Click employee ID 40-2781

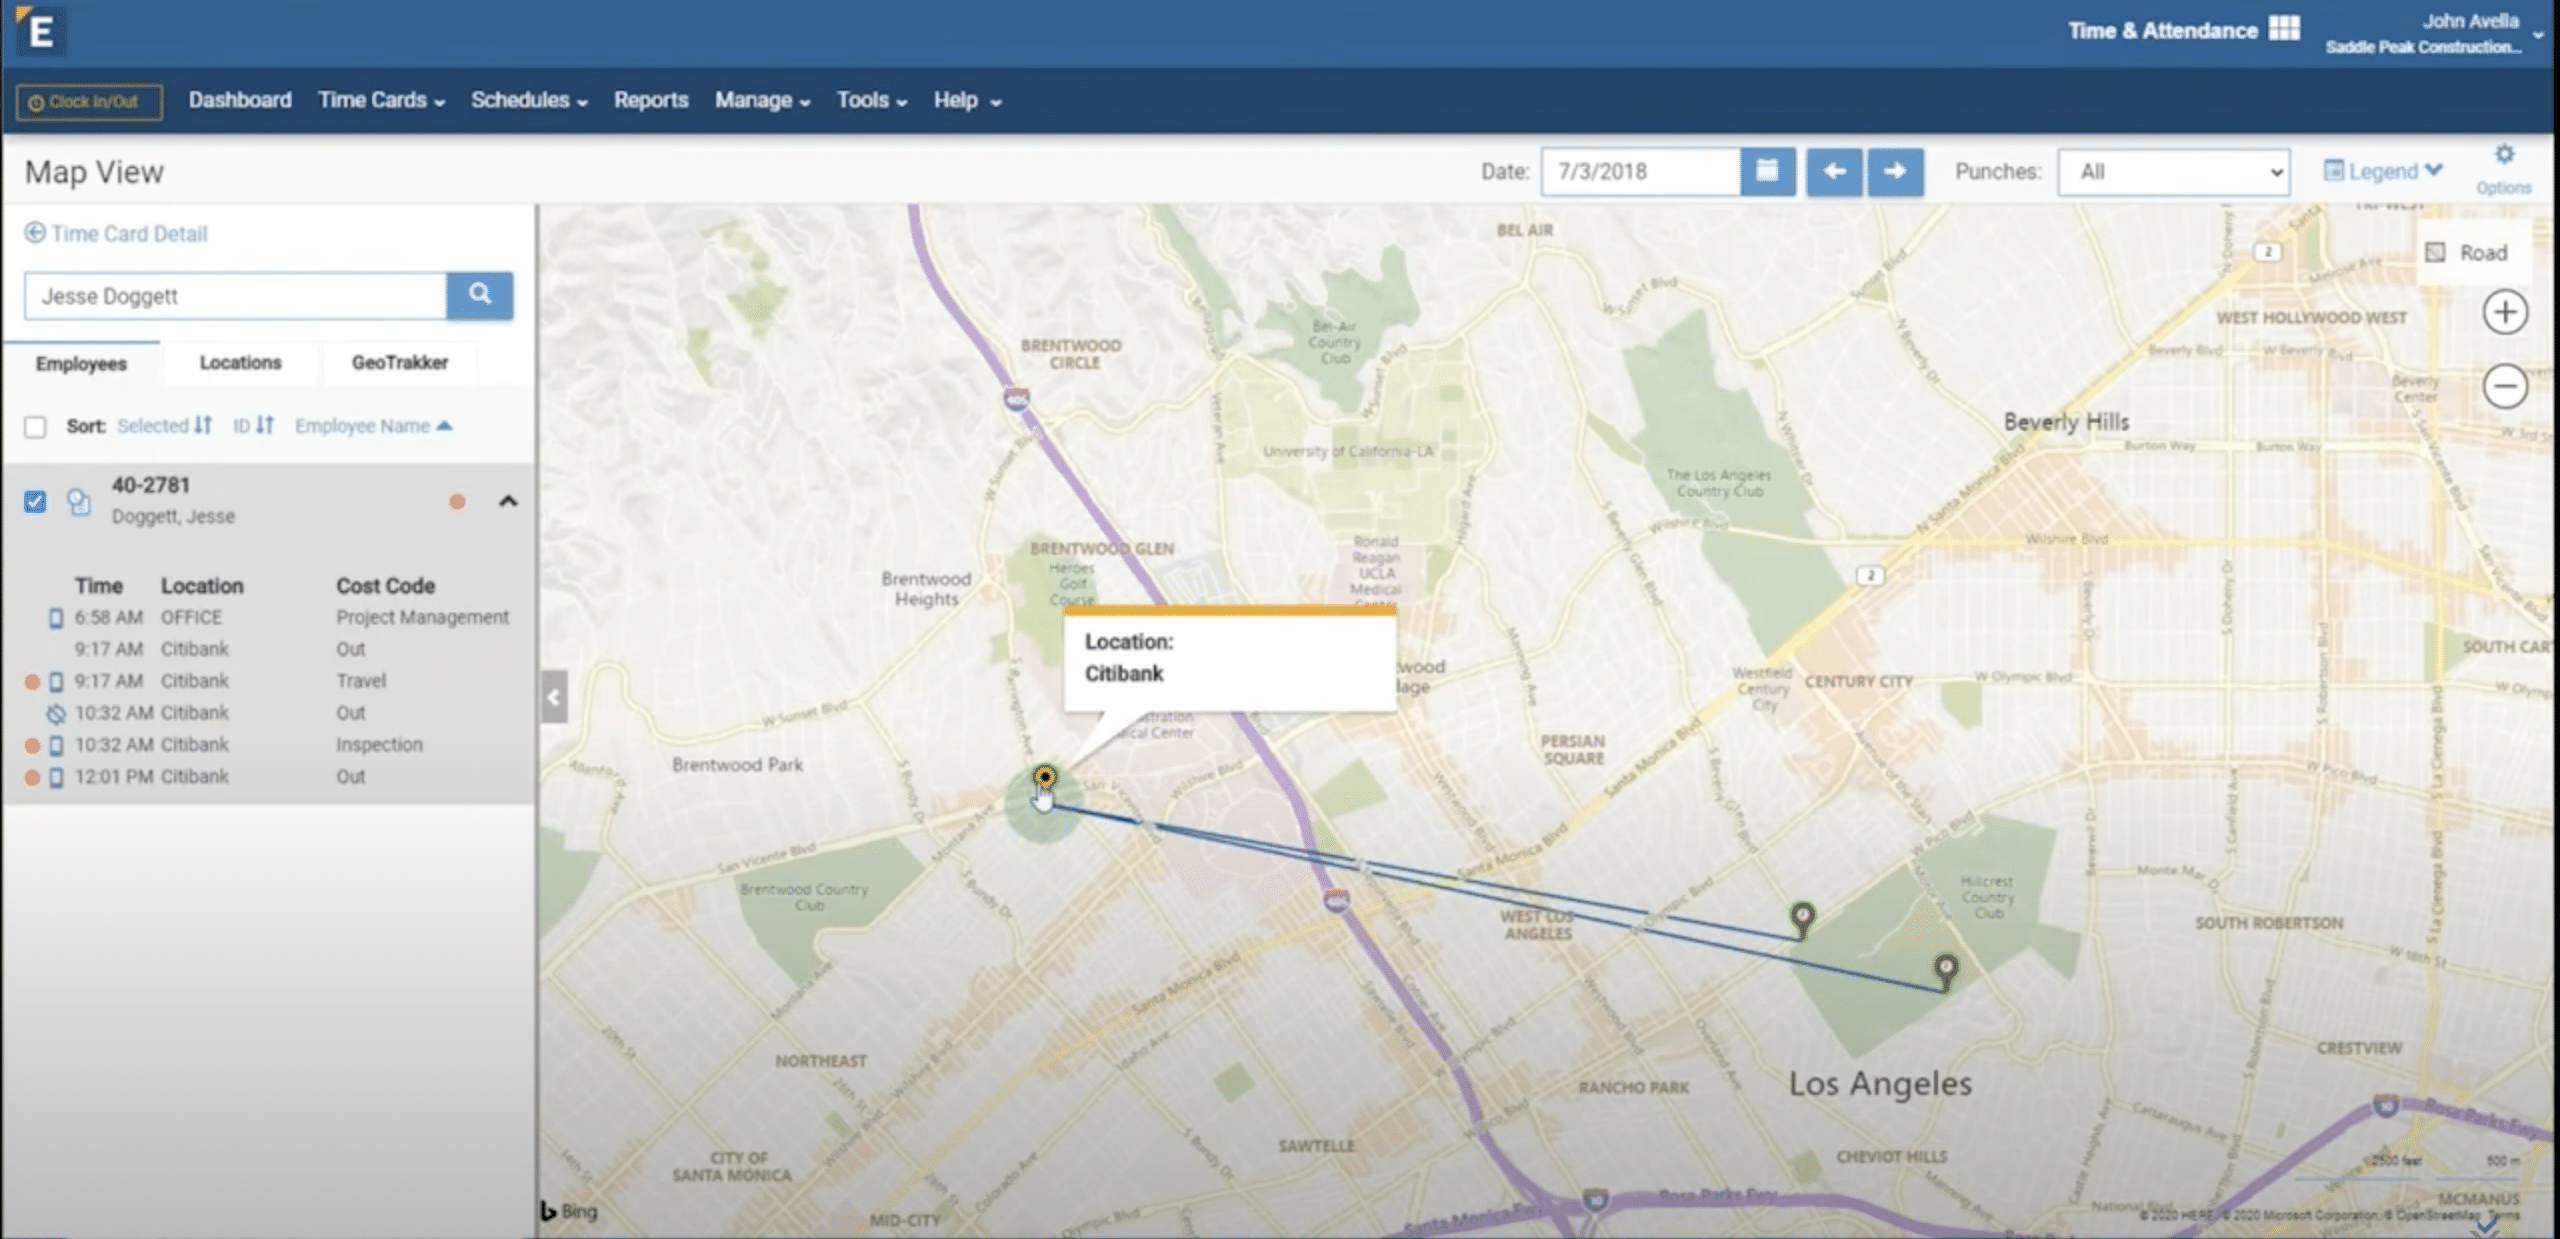pyautogui.click(x=150, y=485)
